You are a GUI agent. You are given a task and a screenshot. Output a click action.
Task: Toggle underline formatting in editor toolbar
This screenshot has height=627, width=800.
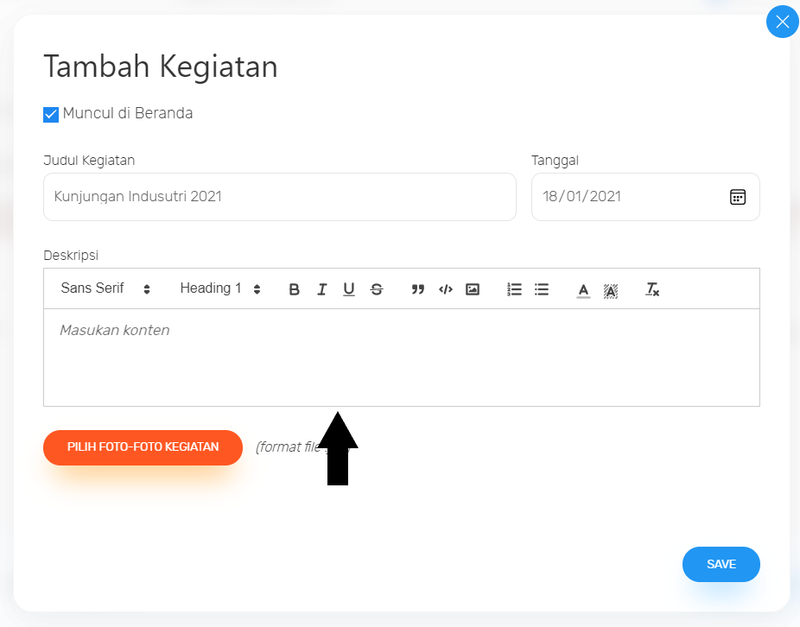tap(349, 289)
